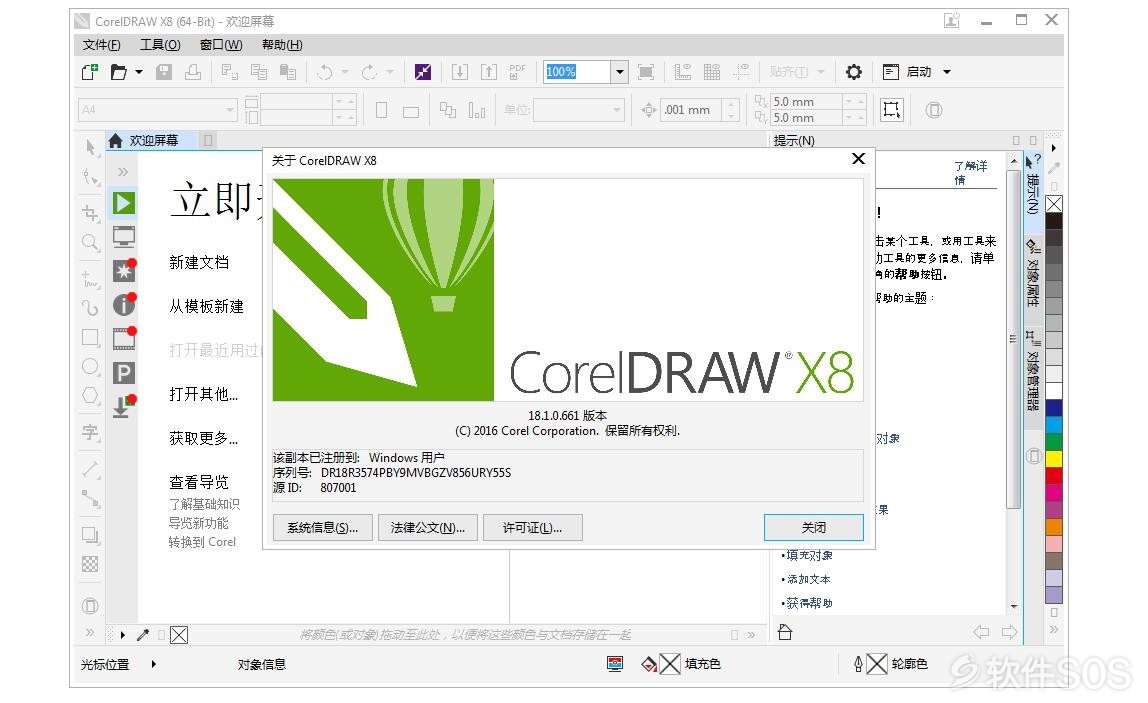
Task: Select the cyan swatch in color palette
Action: click(x=1054, y=425)
